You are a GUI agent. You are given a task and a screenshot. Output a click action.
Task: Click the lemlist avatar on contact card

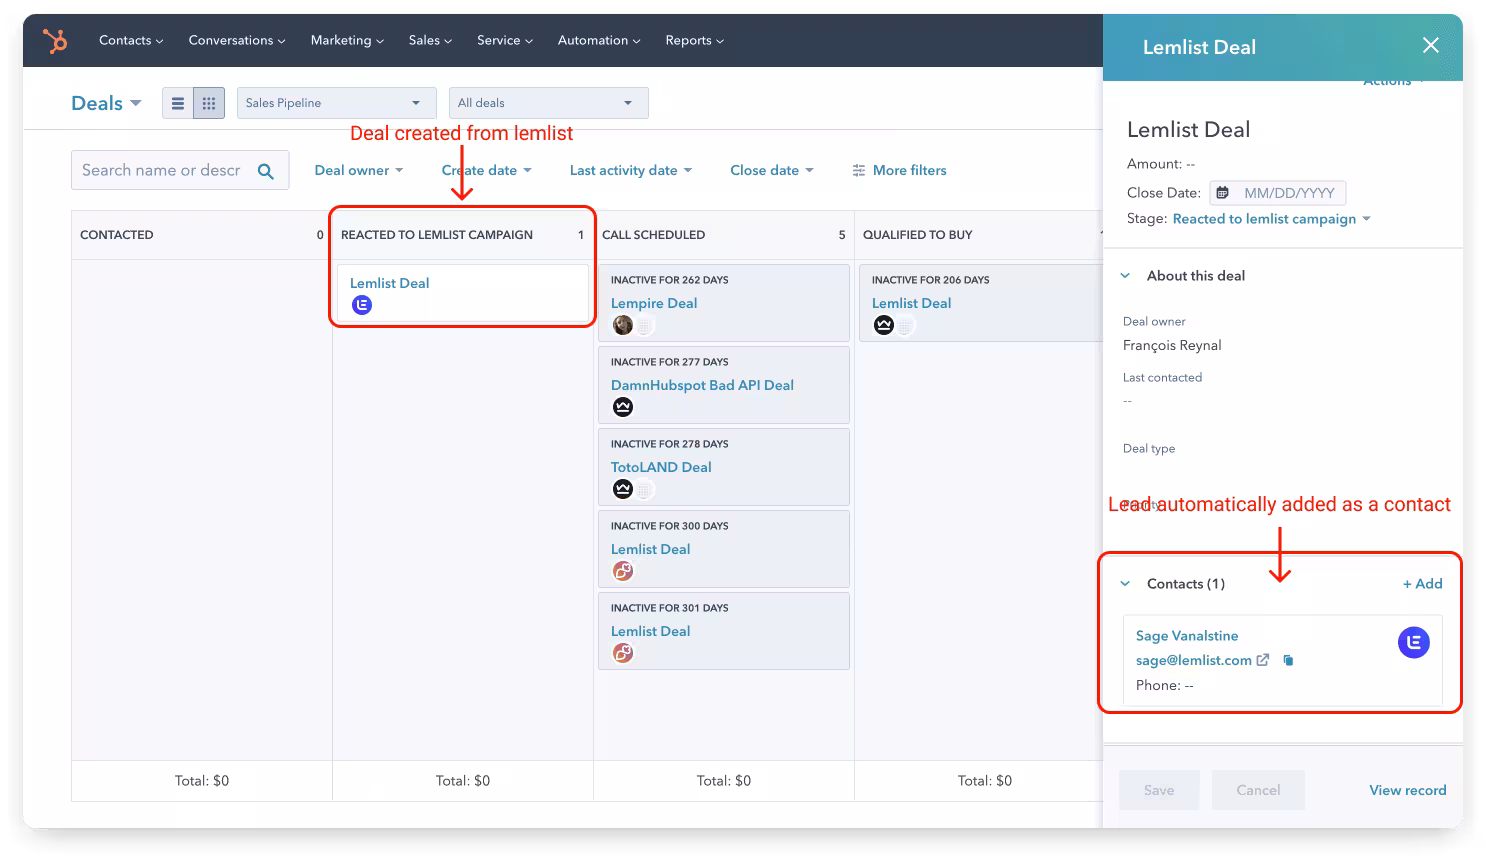[1413, 643]
